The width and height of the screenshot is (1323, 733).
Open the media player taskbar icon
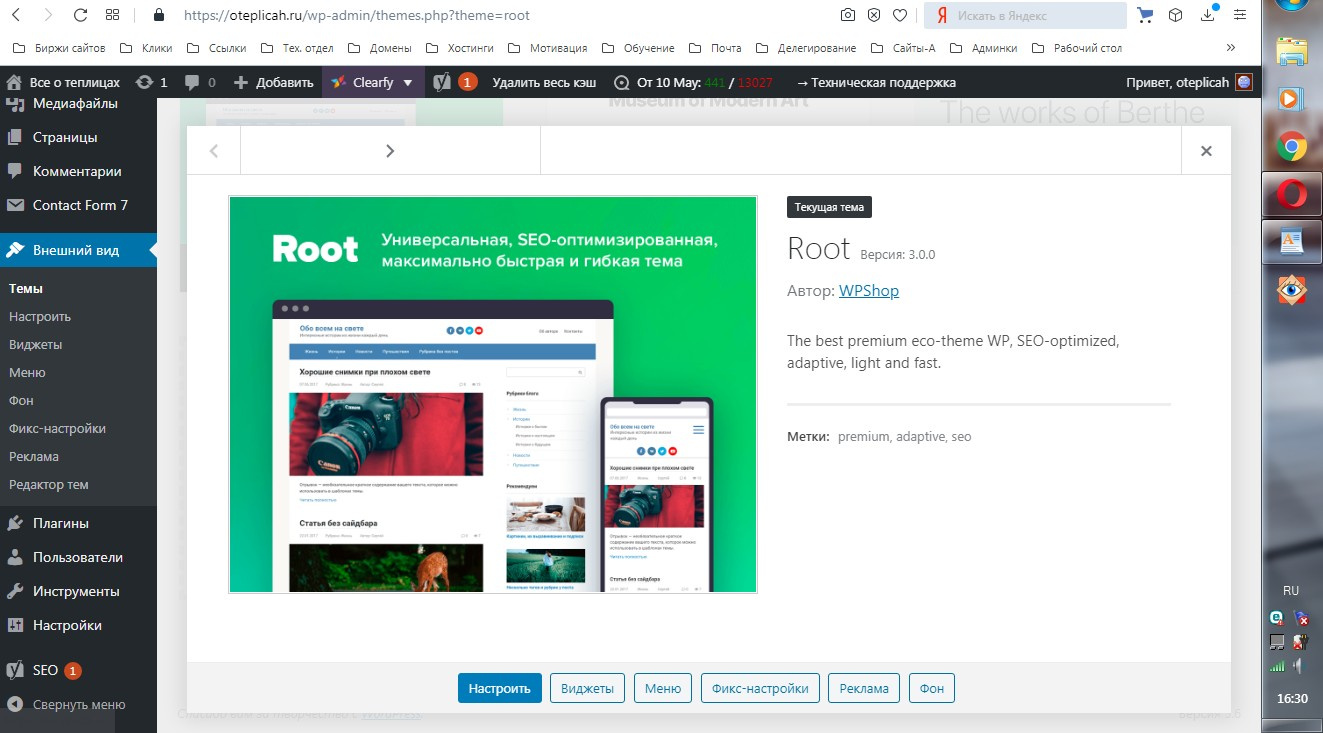coord(1292,98)
